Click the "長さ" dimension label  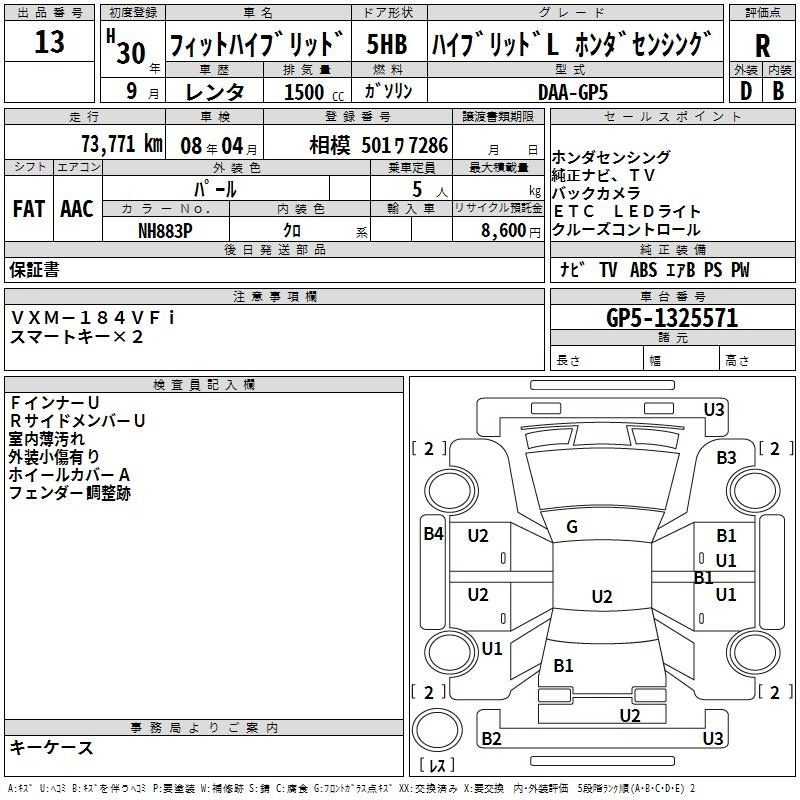(568, 361)
